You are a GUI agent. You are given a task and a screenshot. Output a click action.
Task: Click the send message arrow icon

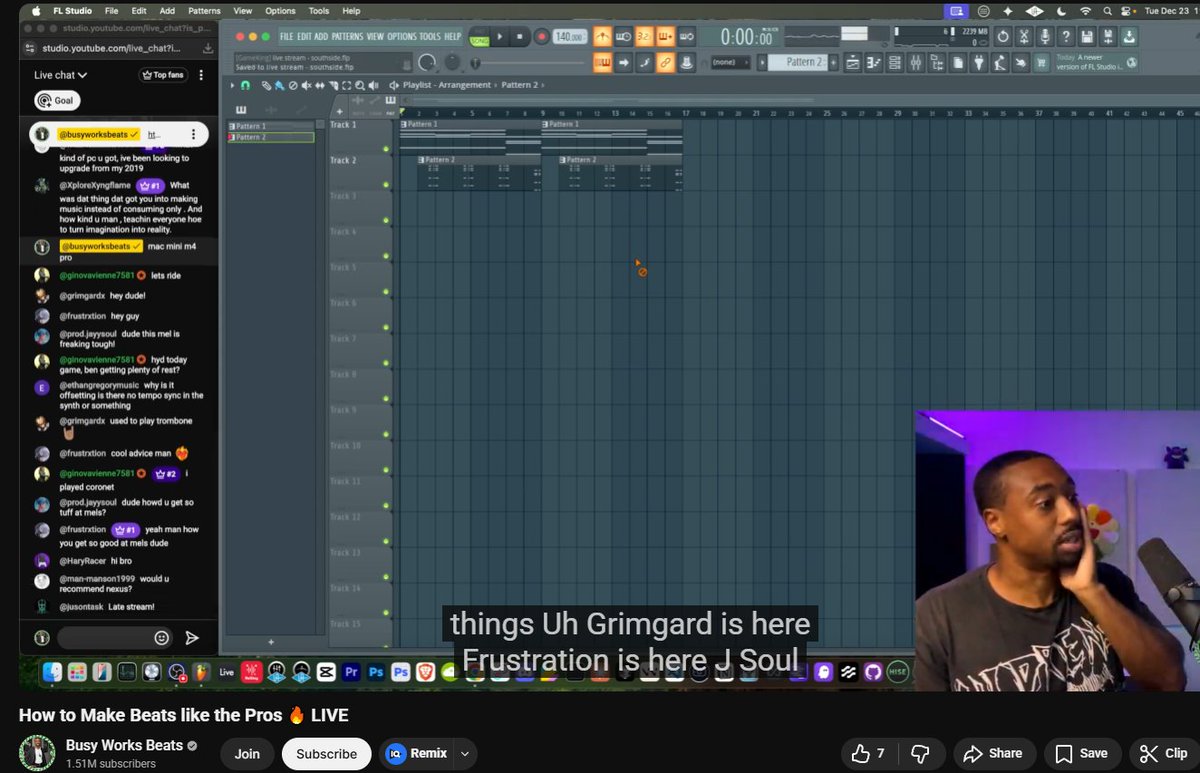[192, 637]
